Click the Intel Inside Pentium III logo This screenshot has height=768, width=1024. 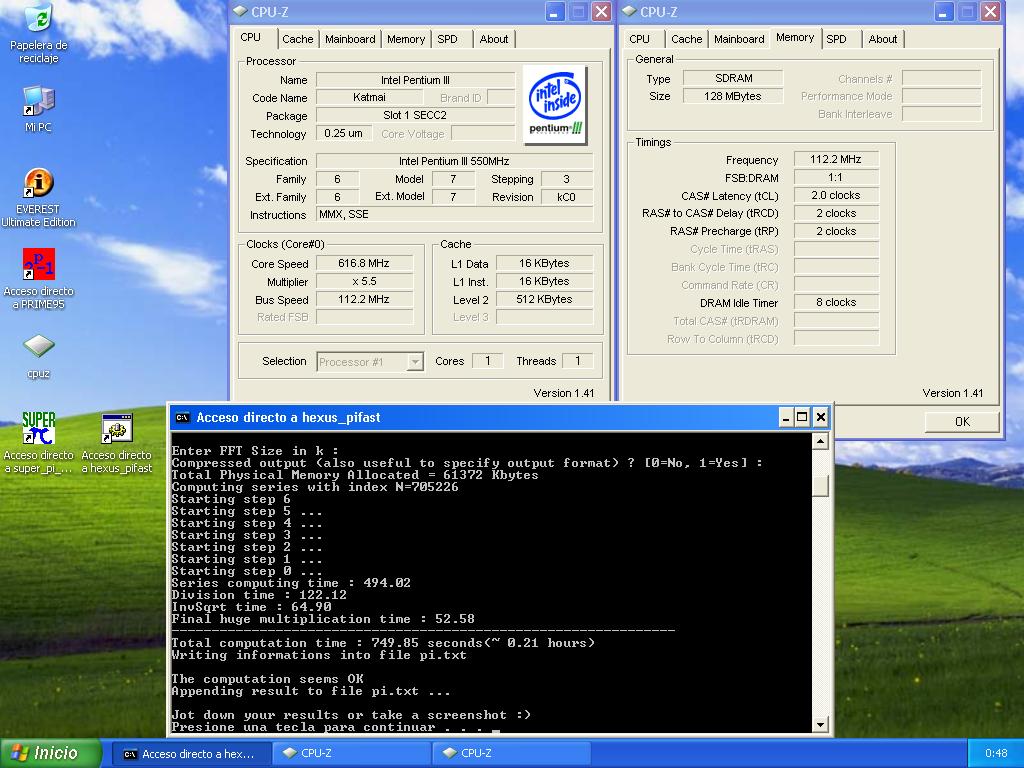[555, 105]
